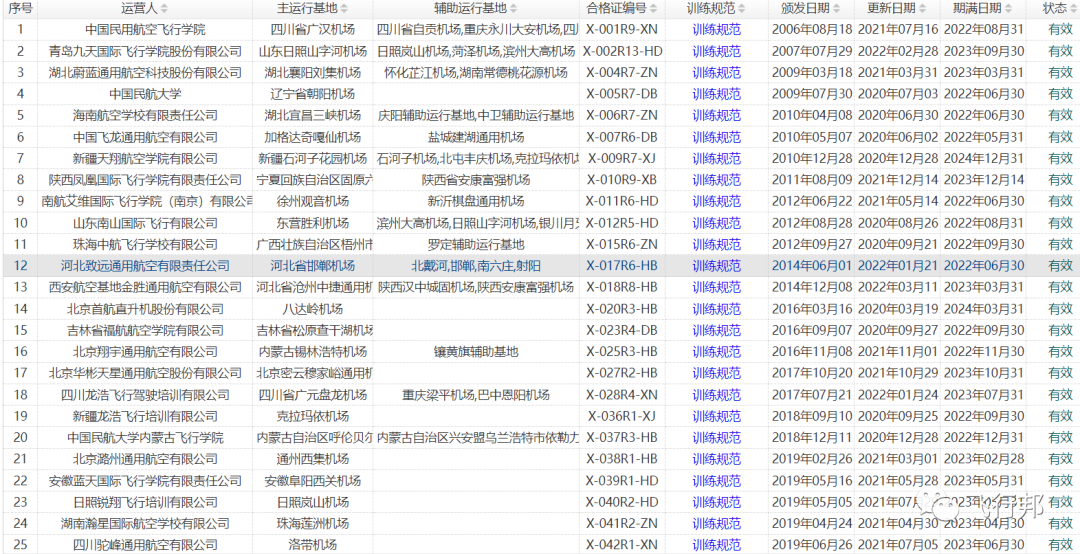
Task: Select operator 海南航空学校有限责任公司
Action: pyautogui.click(x=145, y=115)
